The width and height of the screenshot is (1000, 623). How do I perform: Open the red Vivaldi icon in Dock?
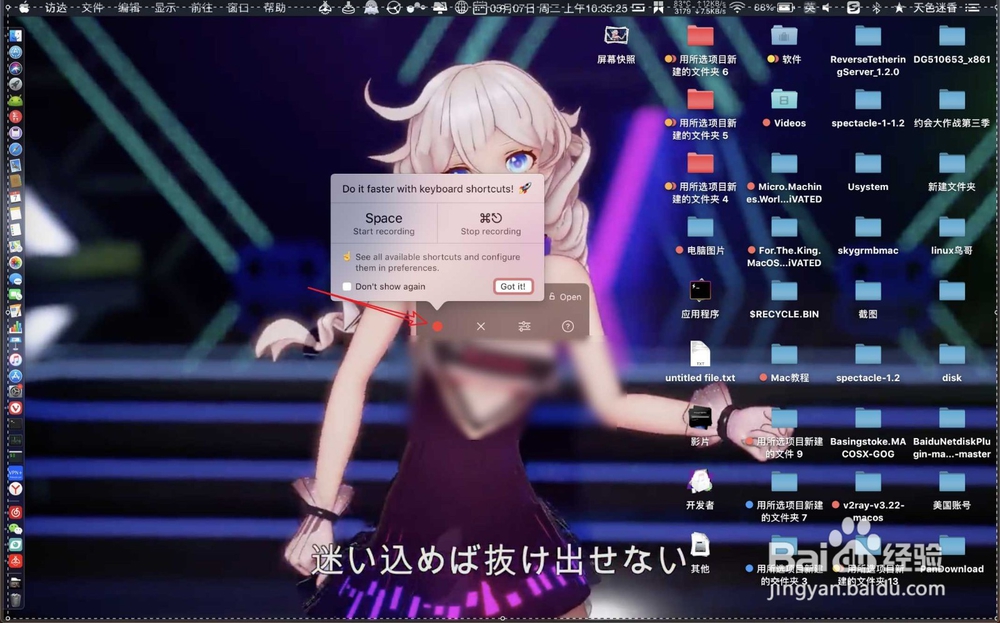15,408
